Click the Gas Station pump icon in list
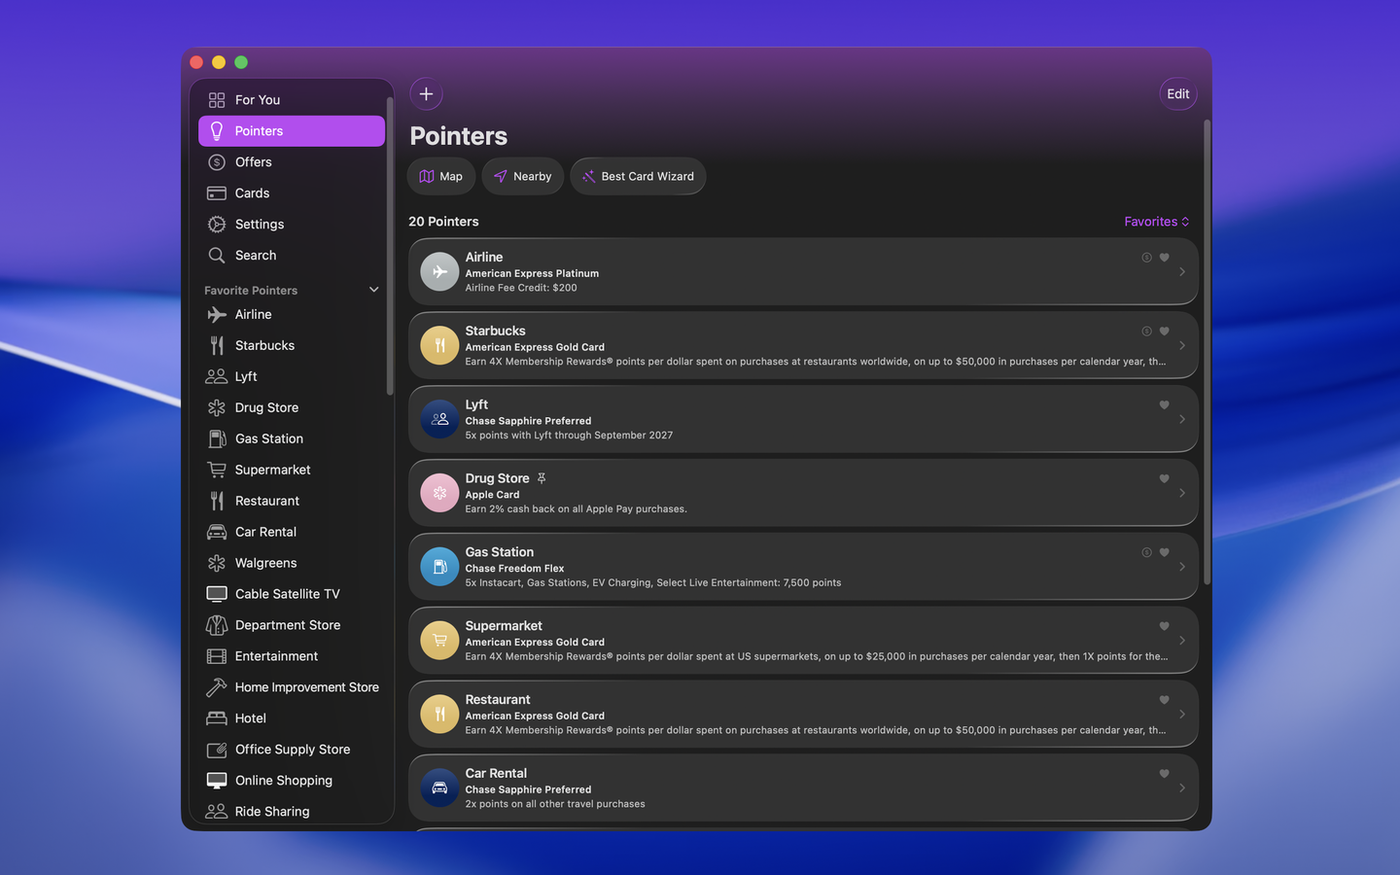The image size is (1400, 875). (x=439, y=567)
